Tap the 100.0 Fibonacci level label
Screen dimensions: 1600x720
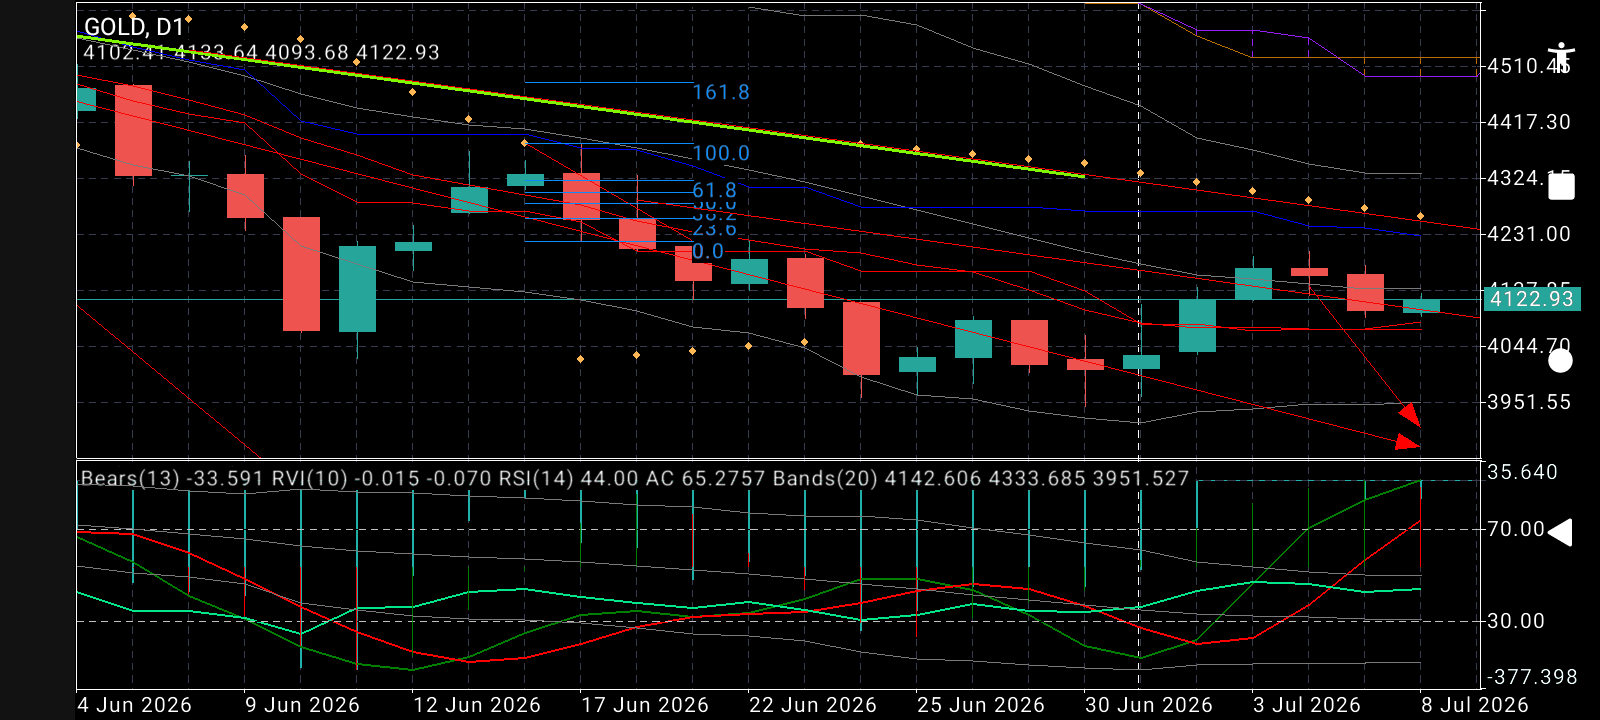click(x=721, y=153)
